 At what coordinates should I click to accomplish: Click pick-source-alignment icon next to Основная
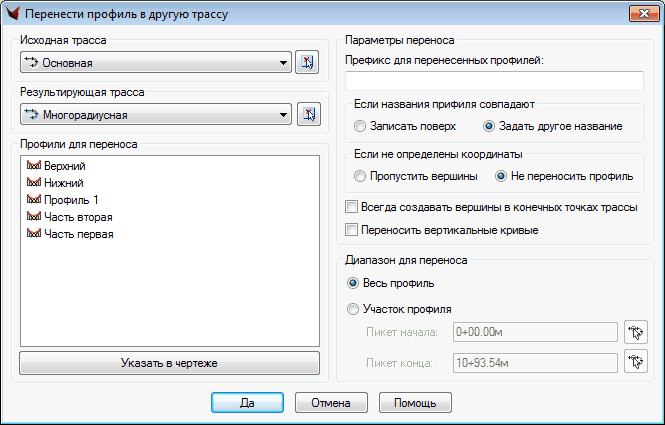pyautogui.click(x=307, y=63)
